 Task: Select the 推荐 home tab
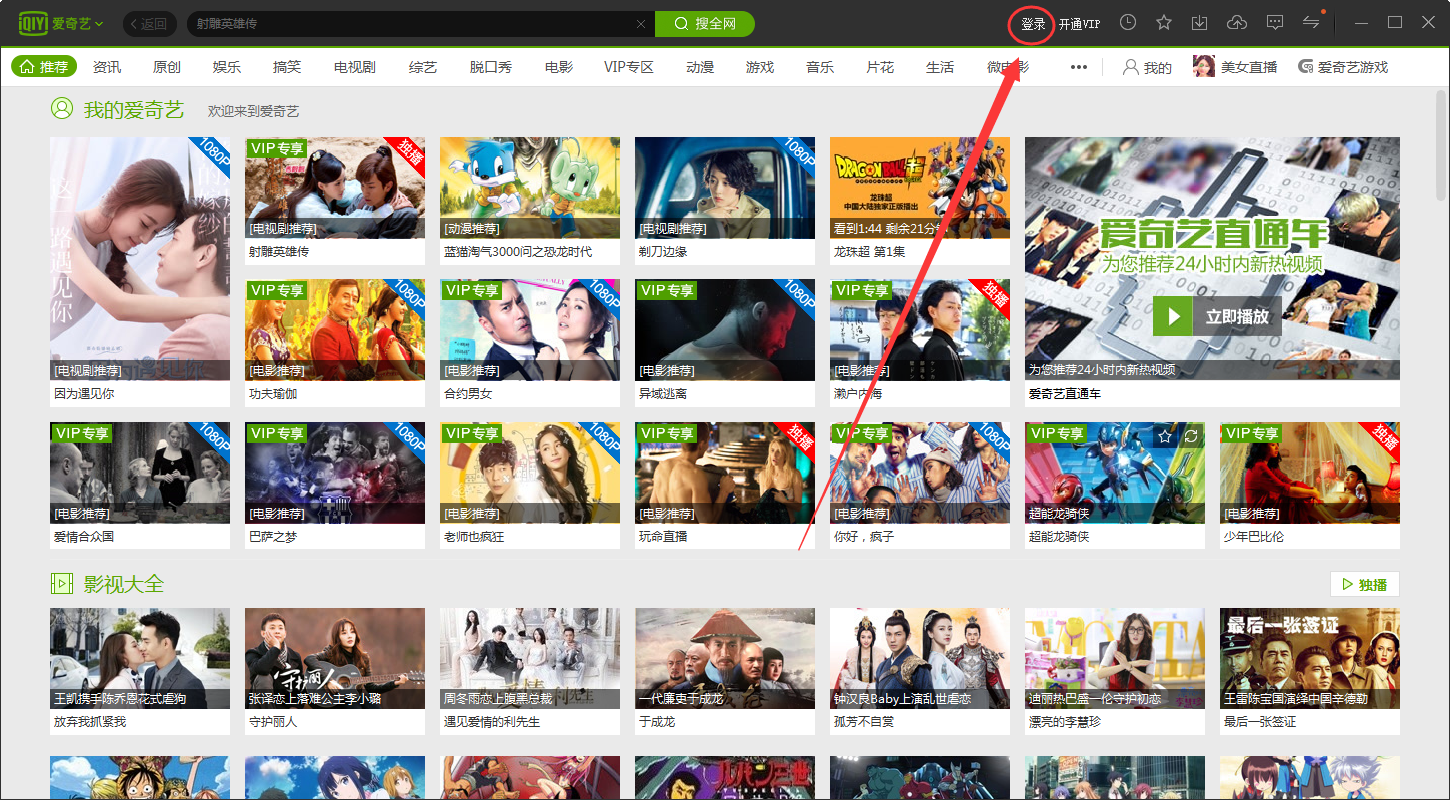(x=45, y=67)
